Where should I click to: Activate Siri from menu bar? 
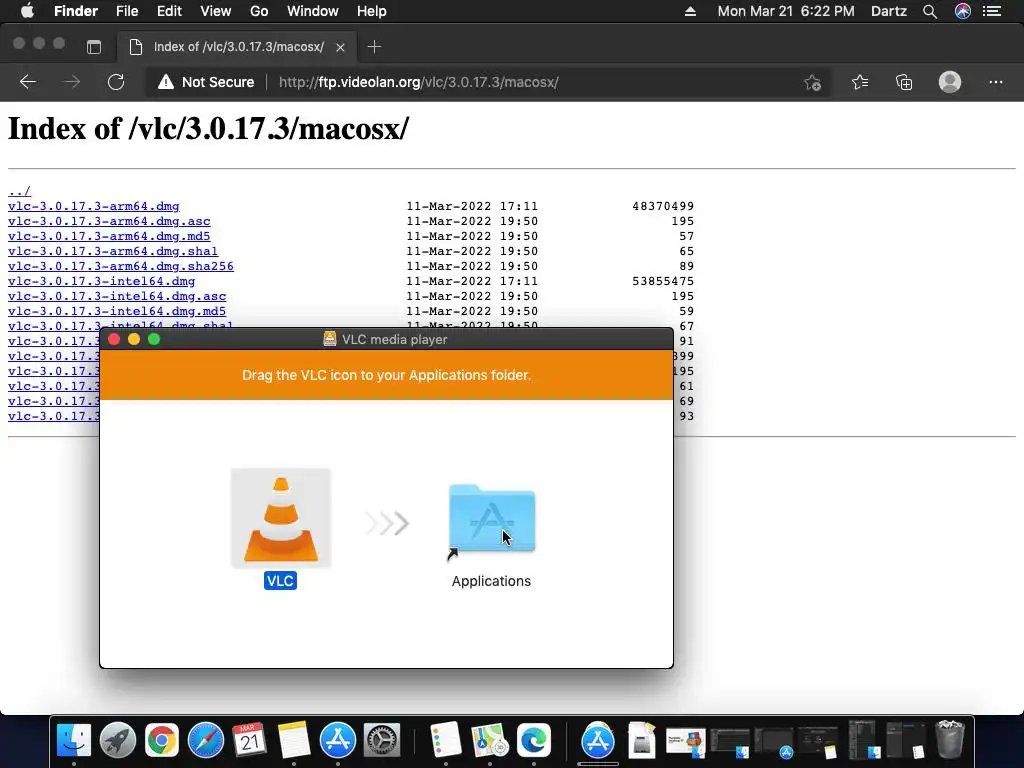963,11
